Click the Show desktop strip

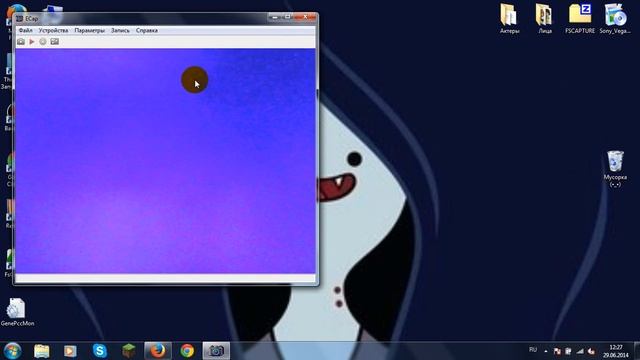tap(636, 351)
